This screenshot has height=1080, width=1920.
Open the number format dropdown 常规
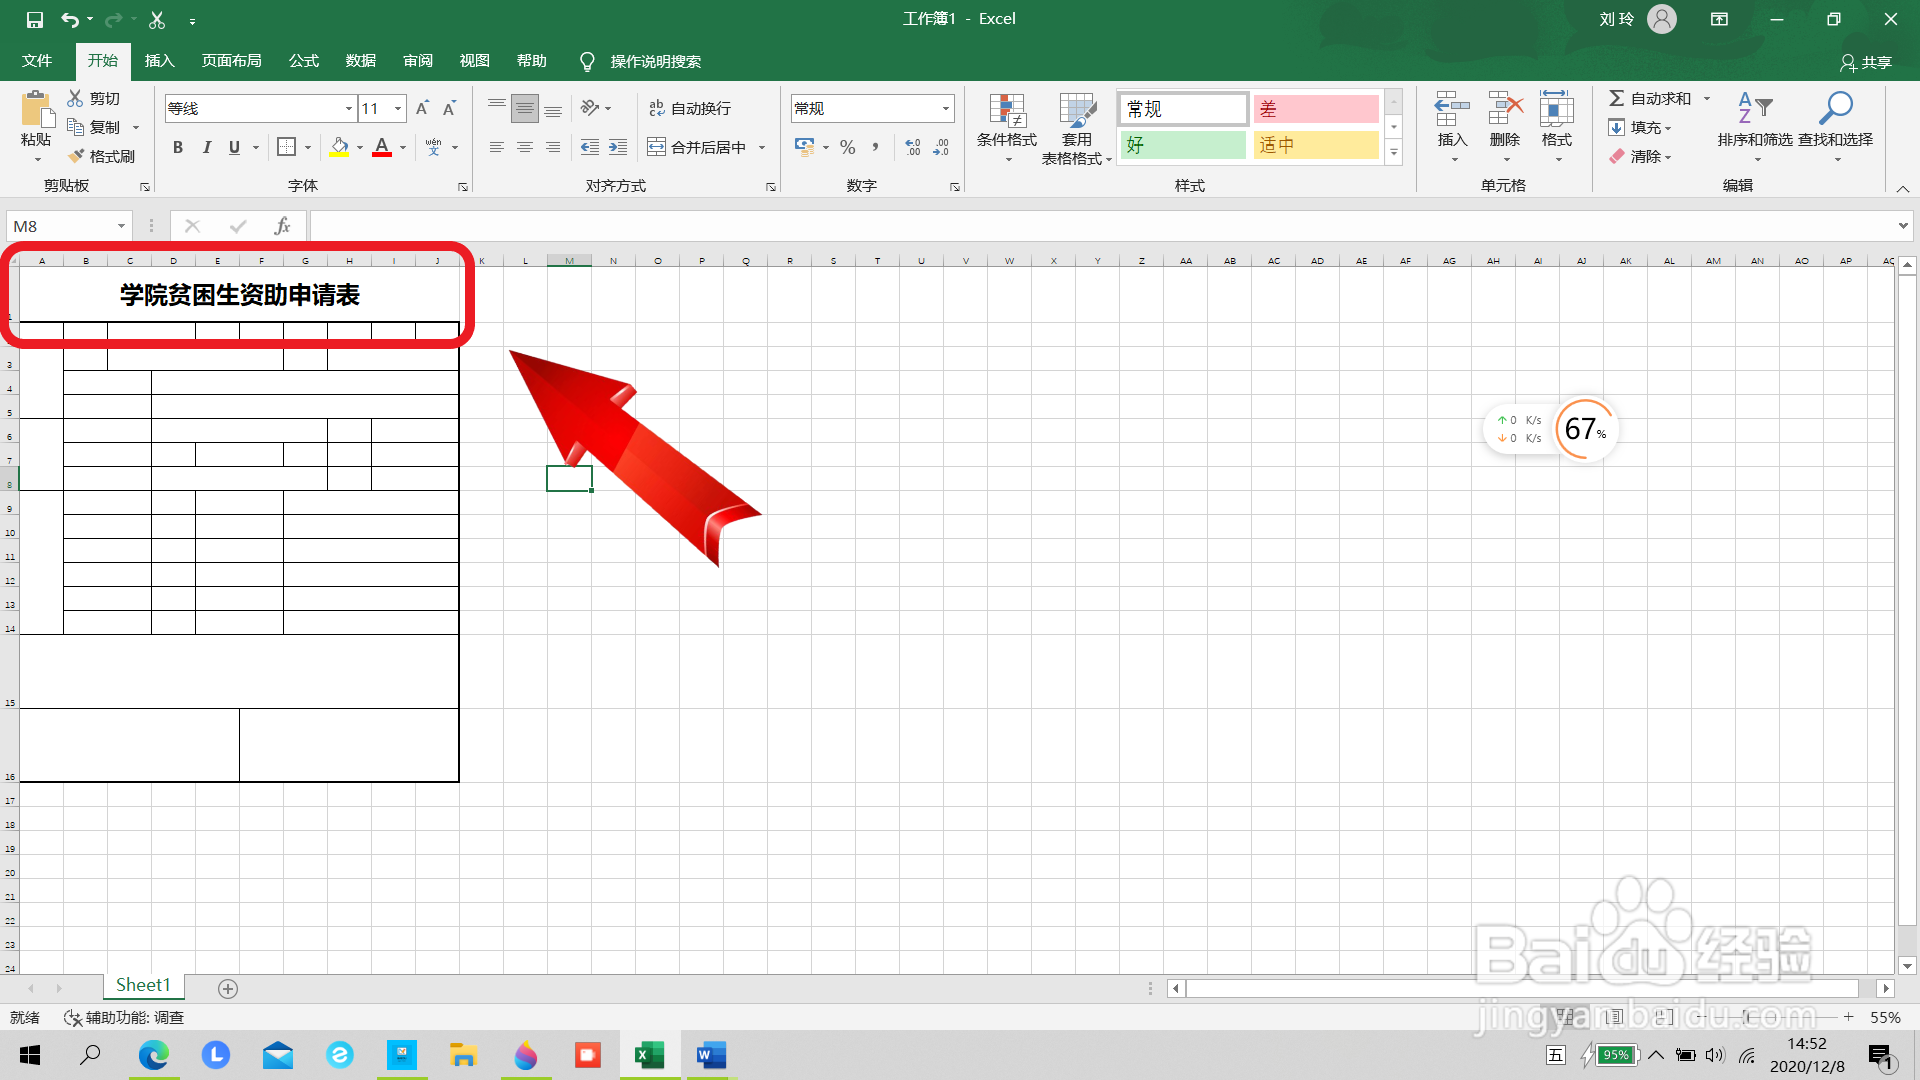[945, 108]
